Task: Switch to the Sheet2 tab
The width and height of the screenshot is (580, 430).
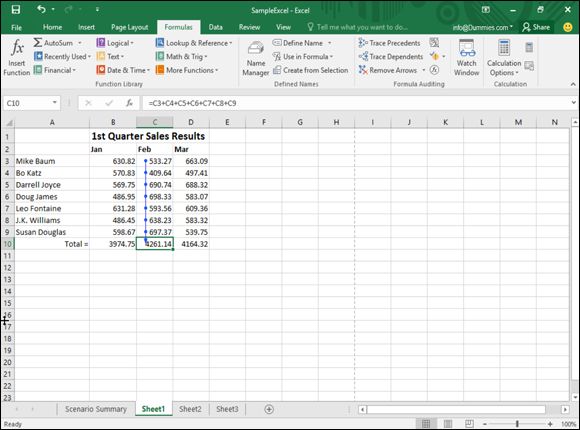Action: coord(190,409)
